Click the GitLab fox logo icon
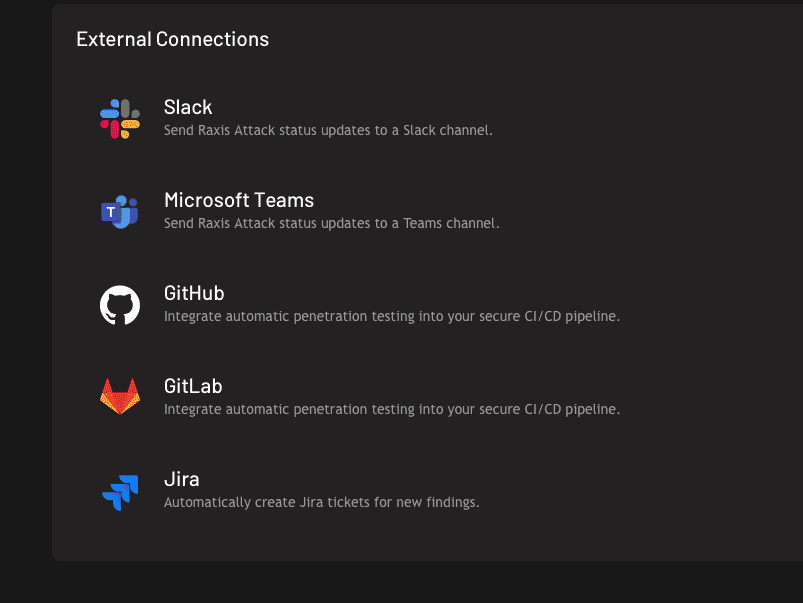Image resolution: width=803 pixels, height=603 pixels. [x=120, y=397]
